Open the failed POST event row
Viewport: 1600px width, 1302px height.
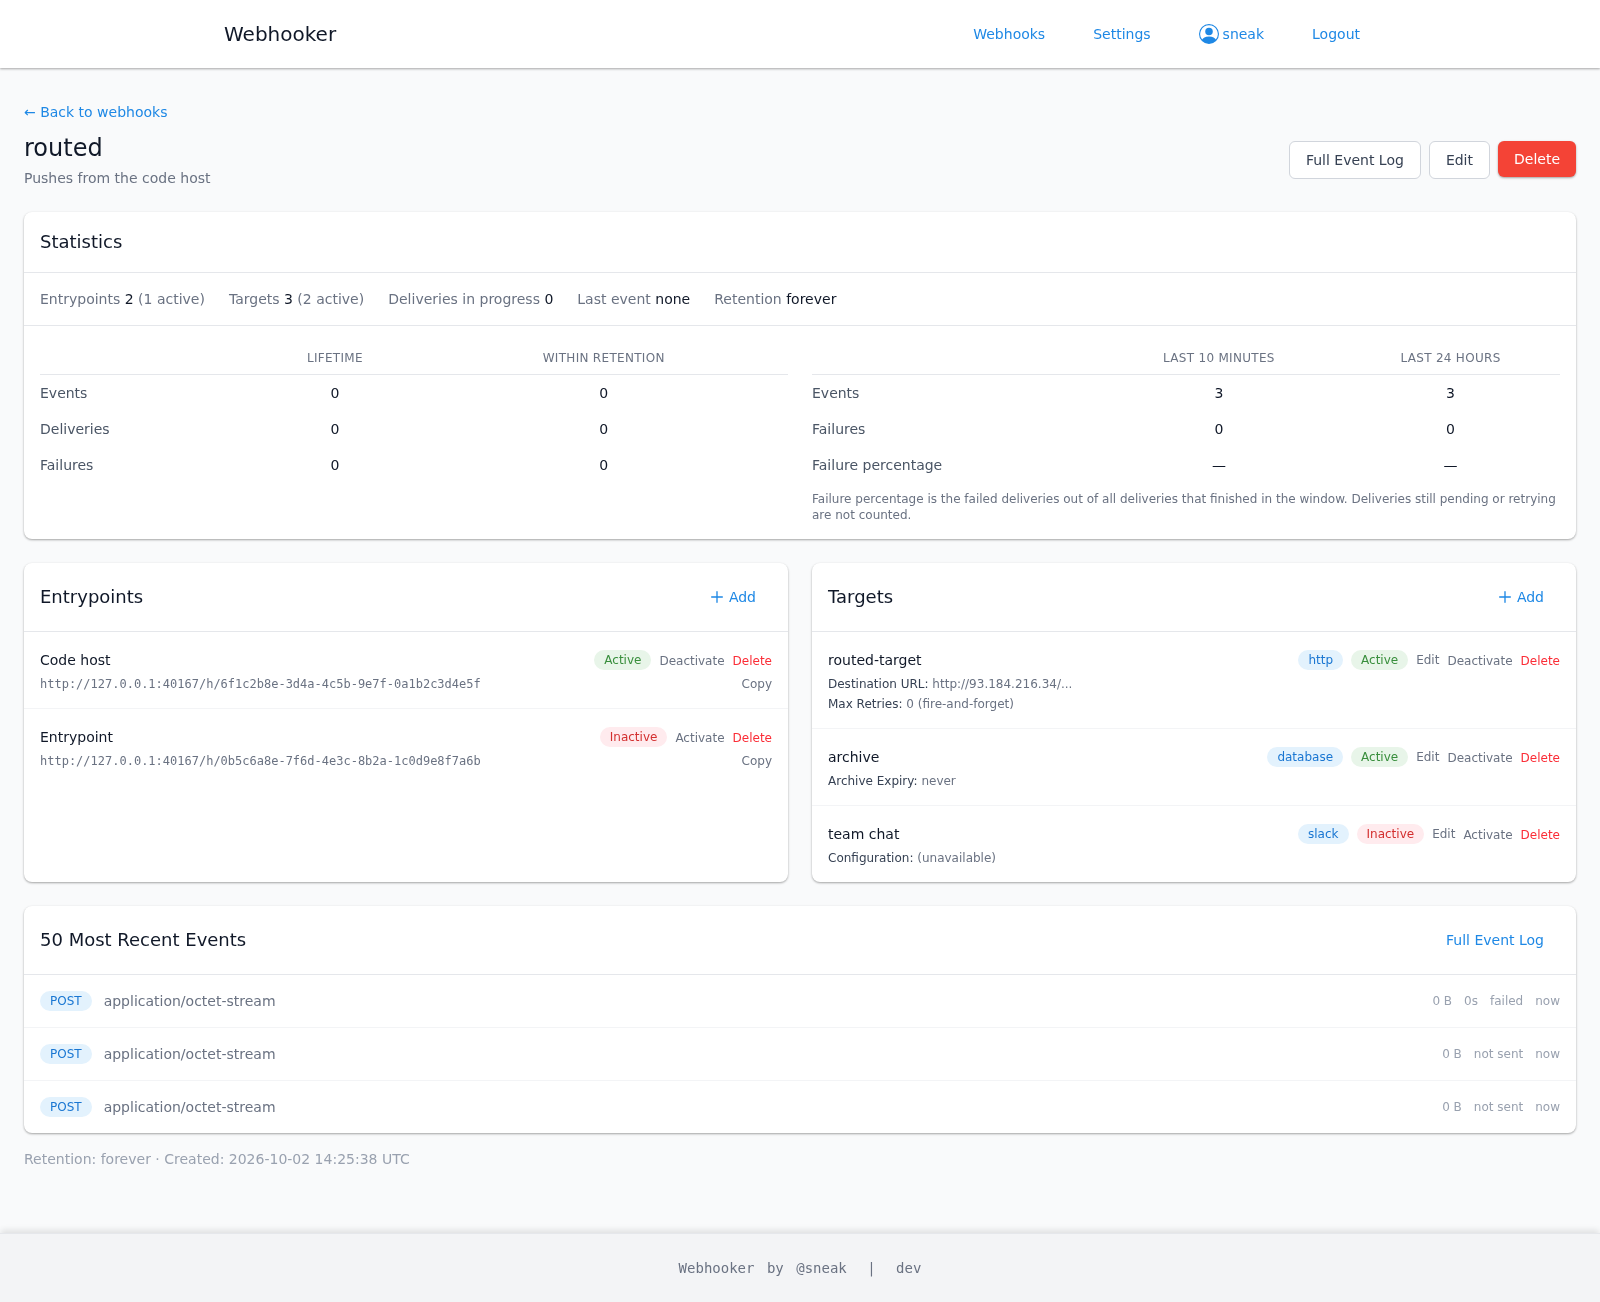tap(800, 1001)
